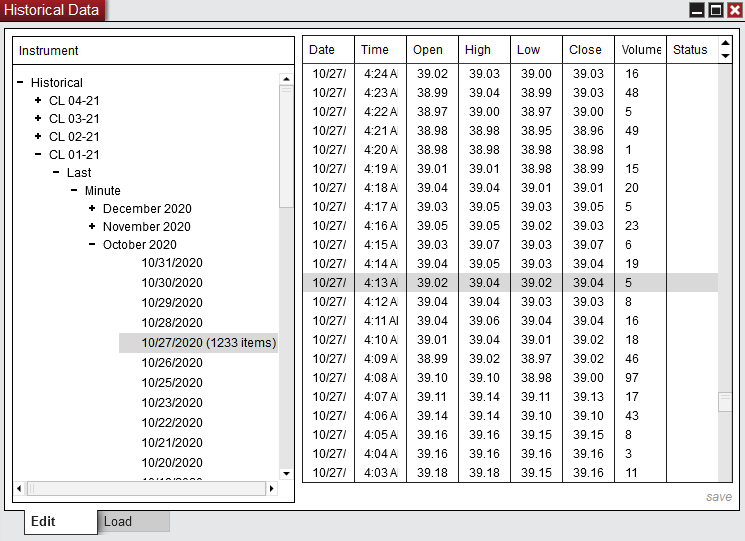Select 10/20/2020 in the tree

click(x=172, y=462)
